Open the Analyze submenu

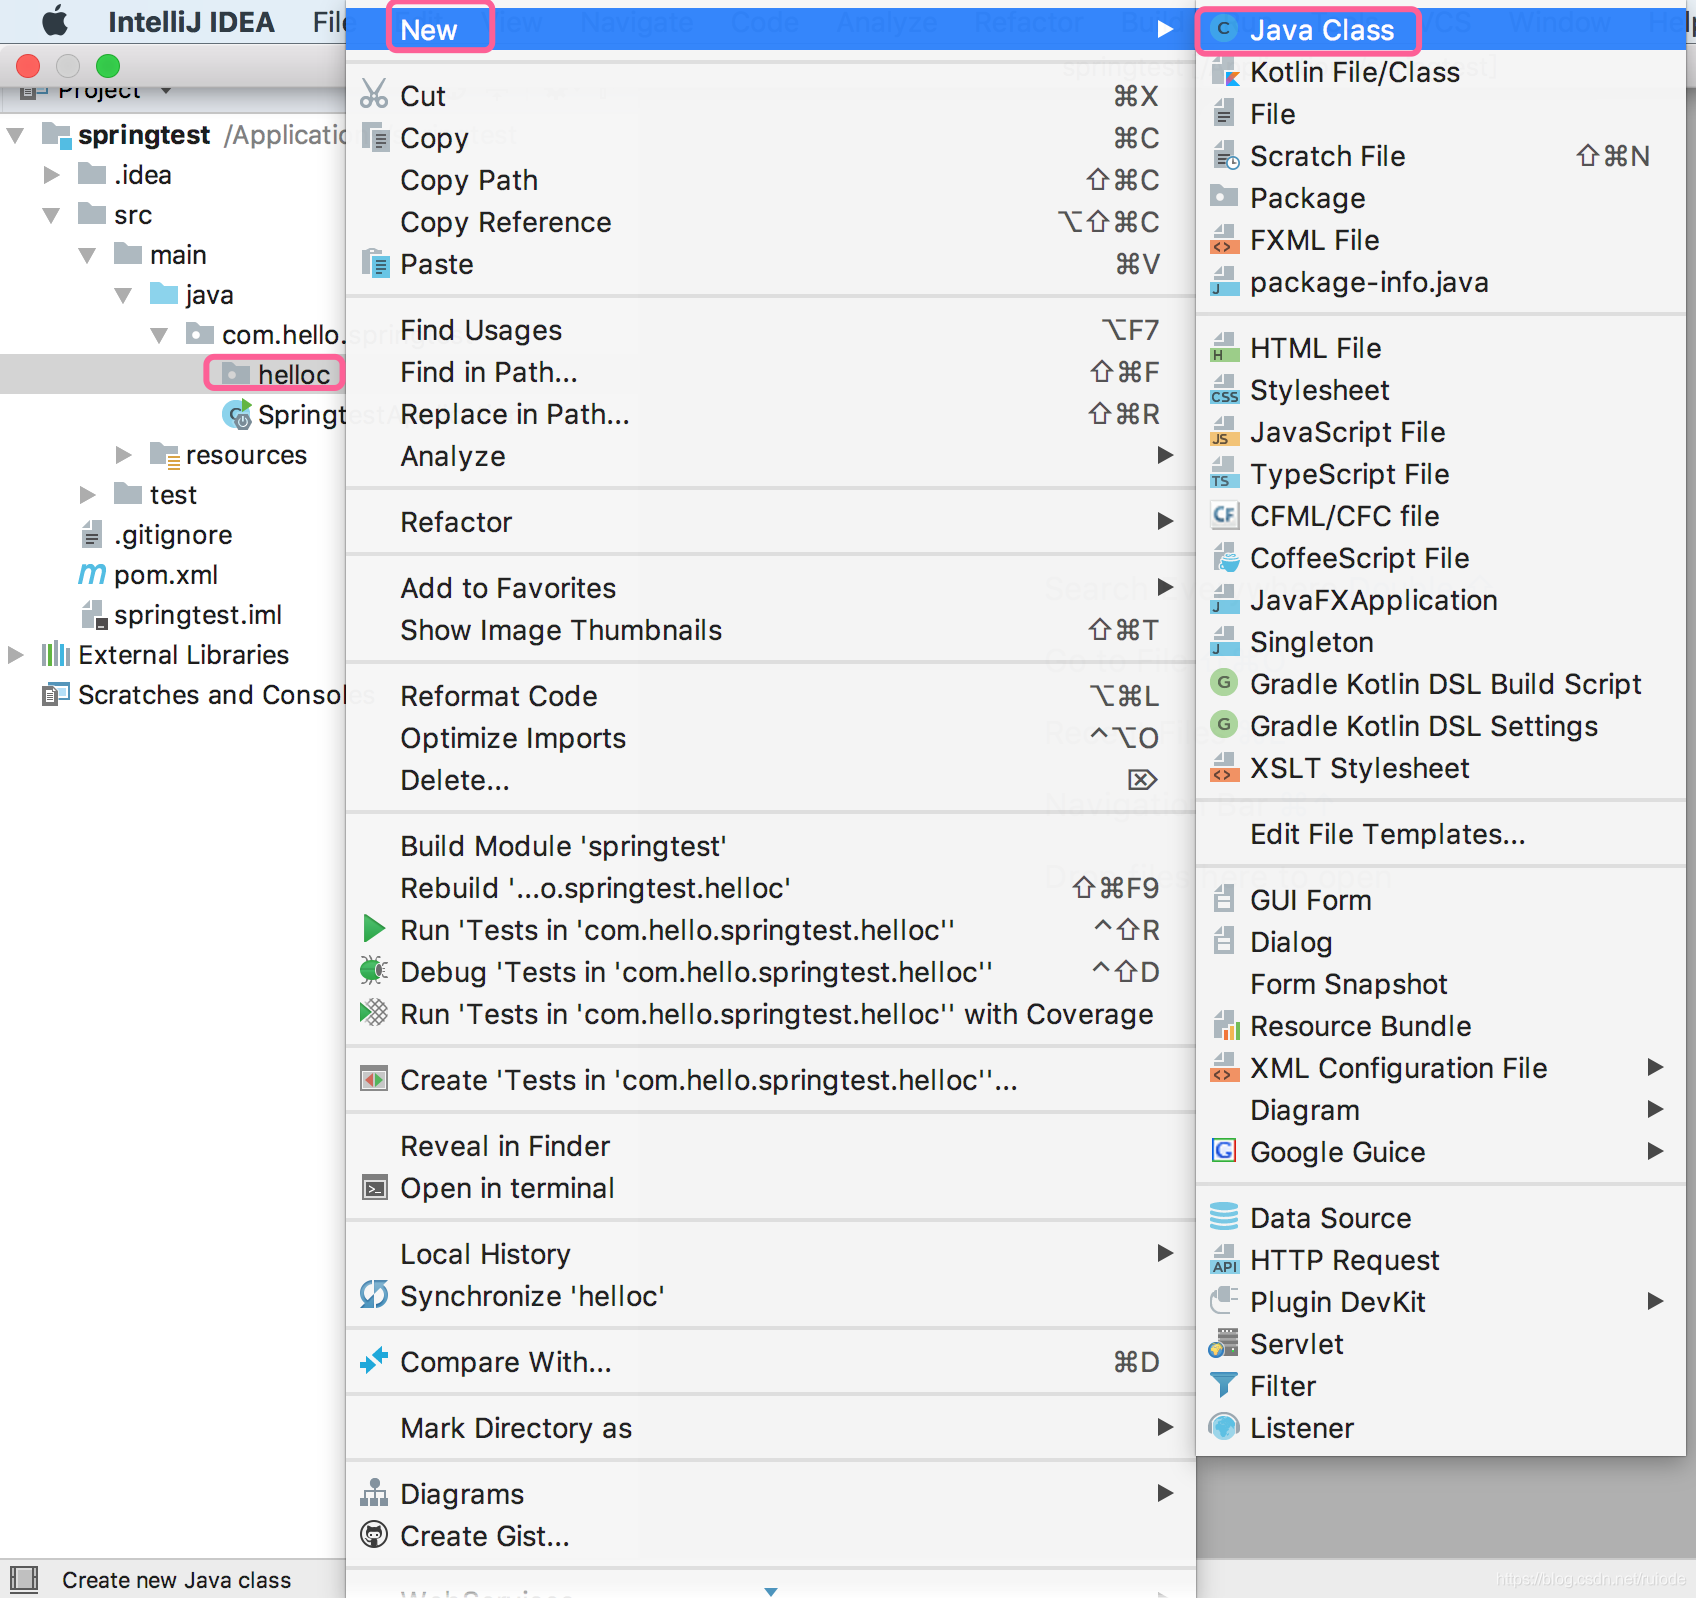[771, 455]
